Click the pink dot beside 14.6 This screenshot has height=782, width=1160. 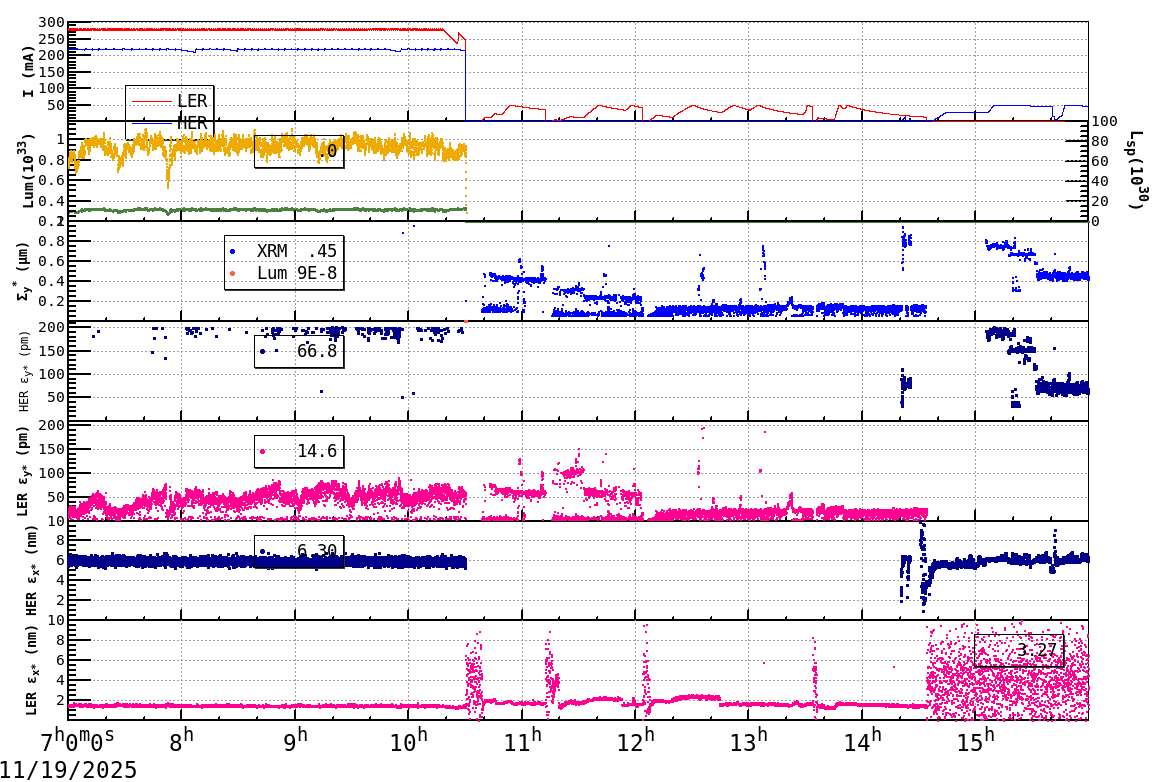262,451
